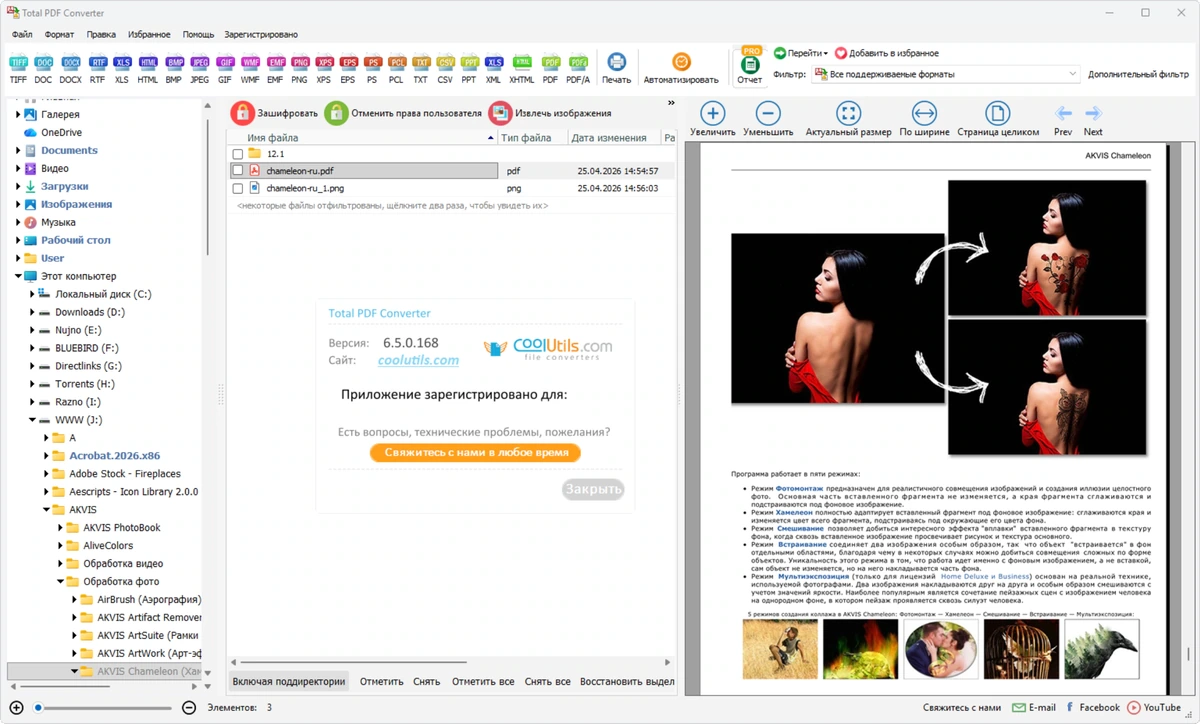
Task: Open the YouTube link in status bar
Action: pos(1154,708)
